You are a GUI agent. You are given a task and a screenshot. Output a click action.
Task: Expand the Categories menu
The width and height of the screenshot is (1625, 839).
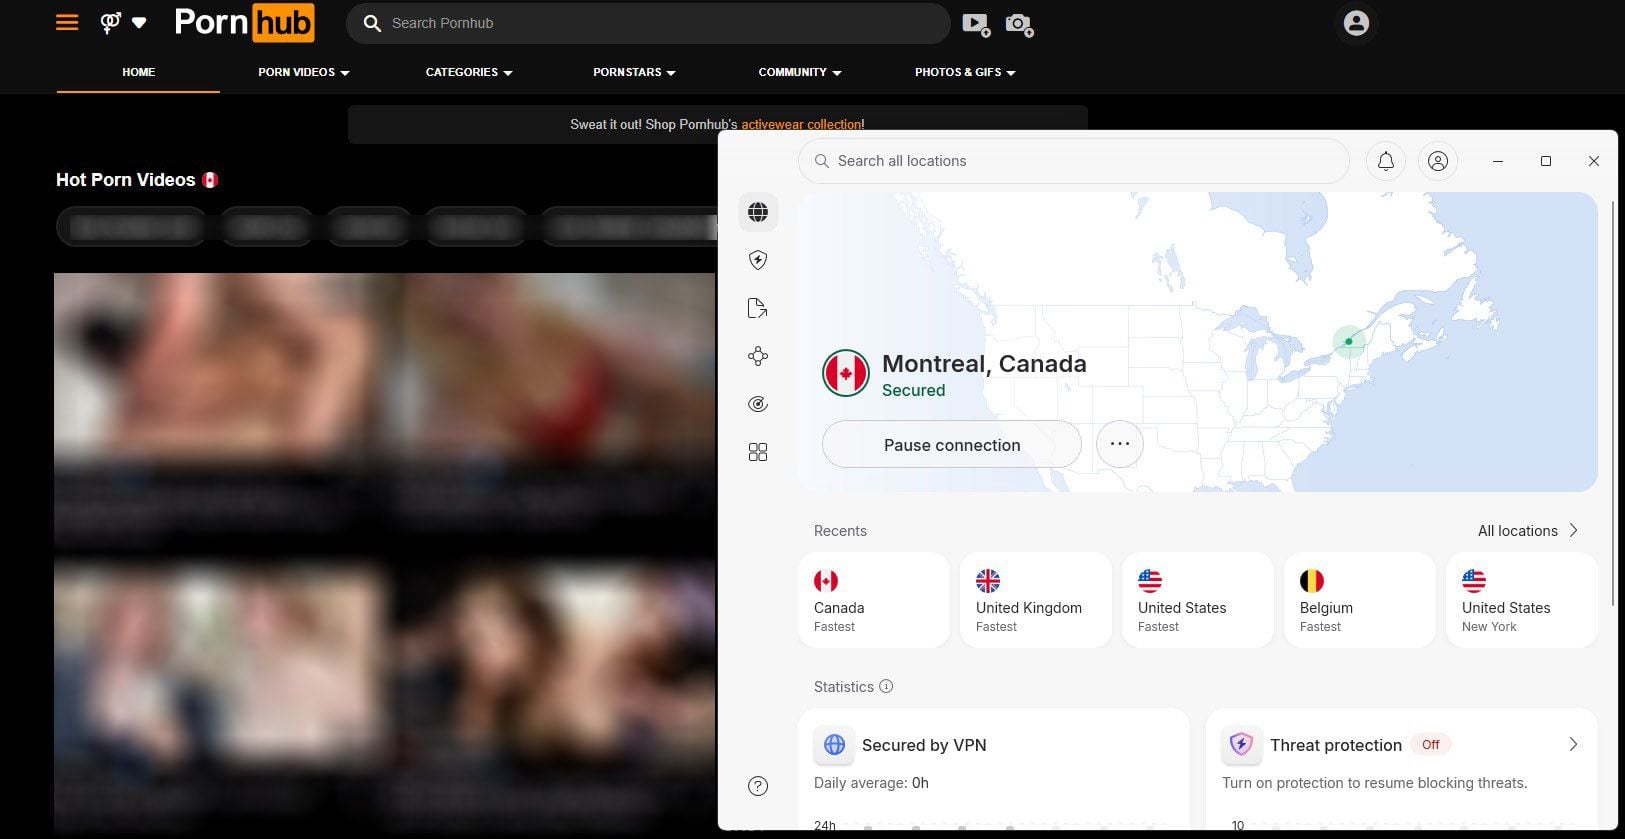click(x=469, y=72)
